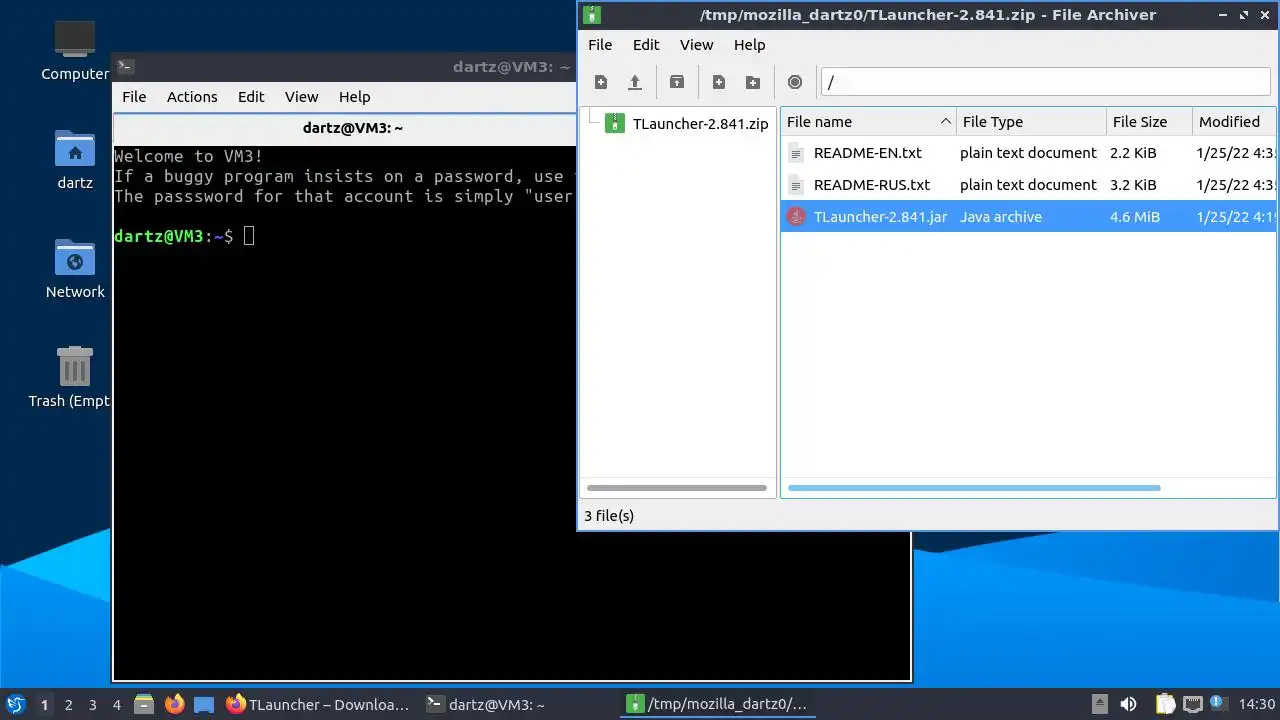Viewport: 1280px width, 720px height.
Task: Open the View menu in File Archiver
Action: tap(697, 45)
